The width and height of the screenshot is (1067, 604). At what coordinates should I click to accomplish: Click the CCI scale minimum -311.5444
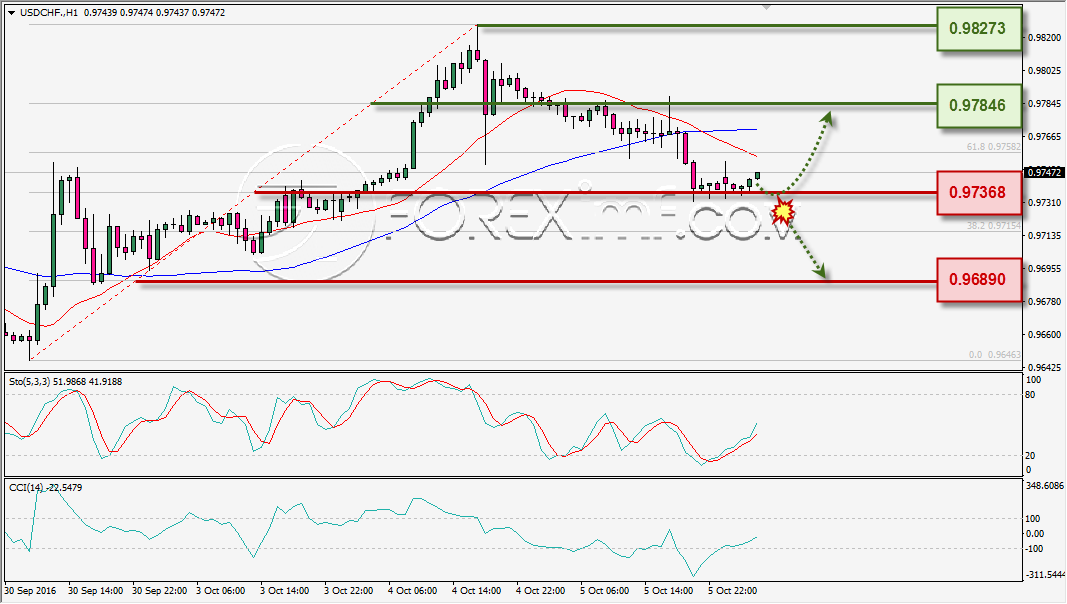click(x=1045, y=575)
